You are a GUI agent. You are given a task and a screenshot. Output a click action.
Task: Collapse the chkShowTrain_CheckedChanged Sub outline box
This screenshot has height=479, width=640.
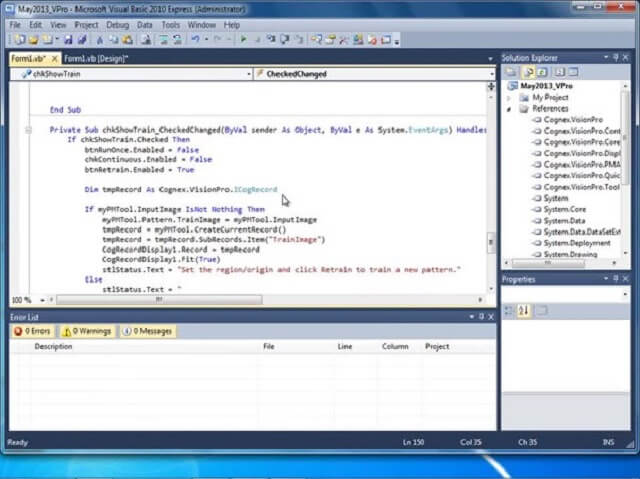coord(28,130)
